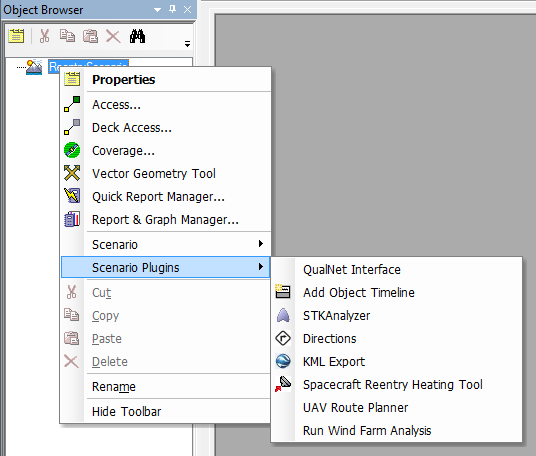Click the green Coverage icon
Screen dimensions: 536x456
point(72,150)
